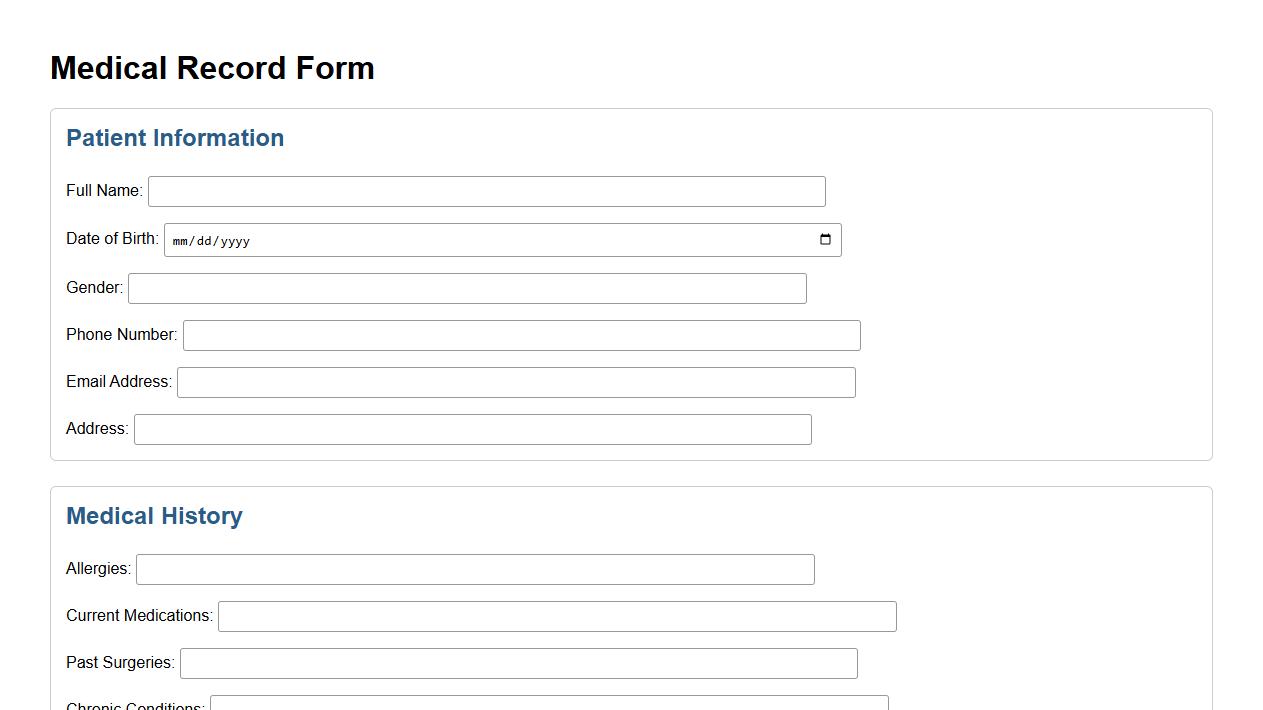This screenshot has height=710, width=1263.
Task: Click the Gender label text
Action: coord(93,287)
